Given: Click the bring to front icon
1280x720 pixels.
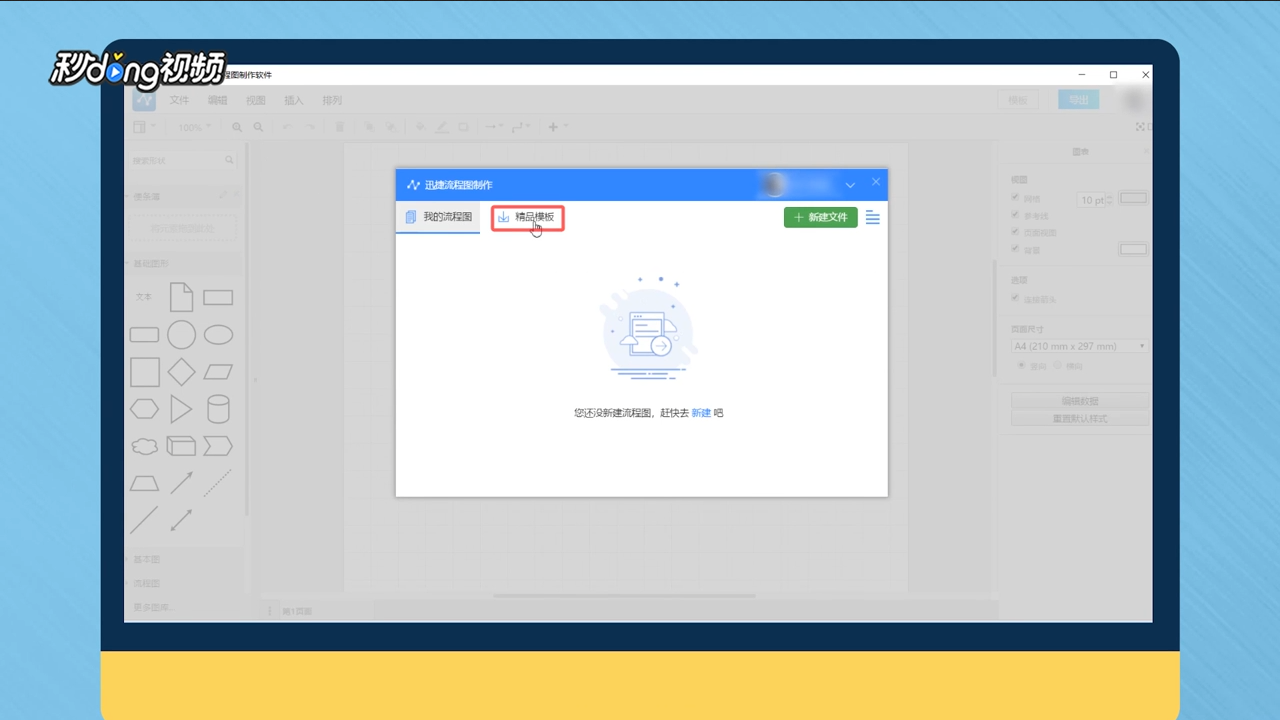Looking at the screenshot, I should [369, 127].
